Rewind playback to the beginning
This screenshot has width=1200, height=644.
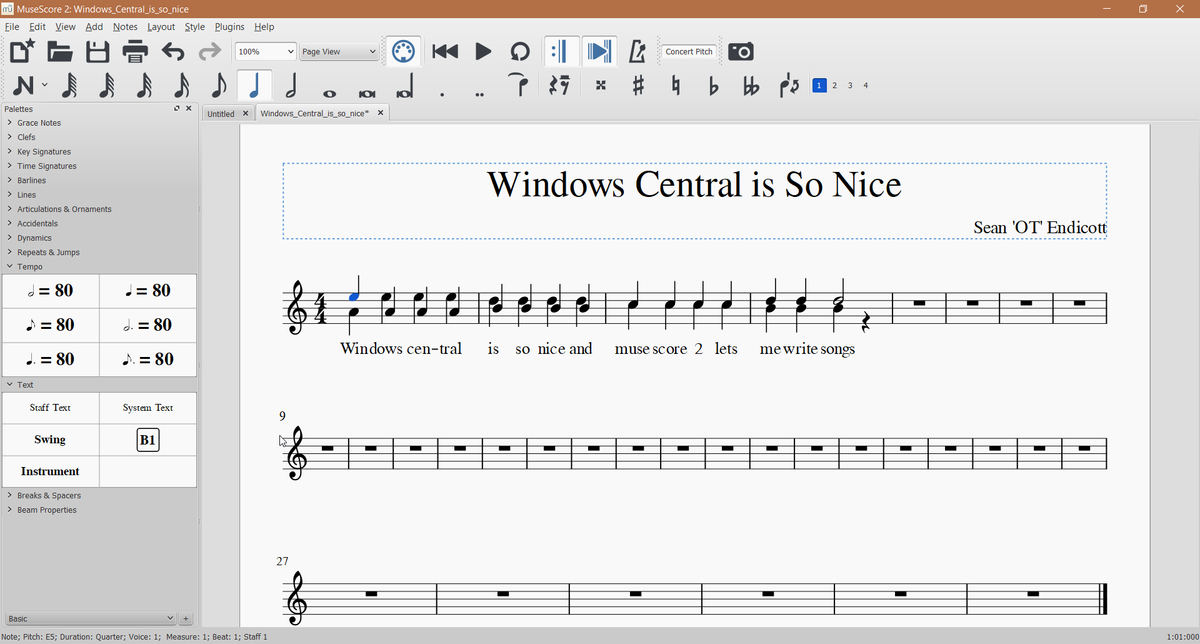[x=445, y=51]
